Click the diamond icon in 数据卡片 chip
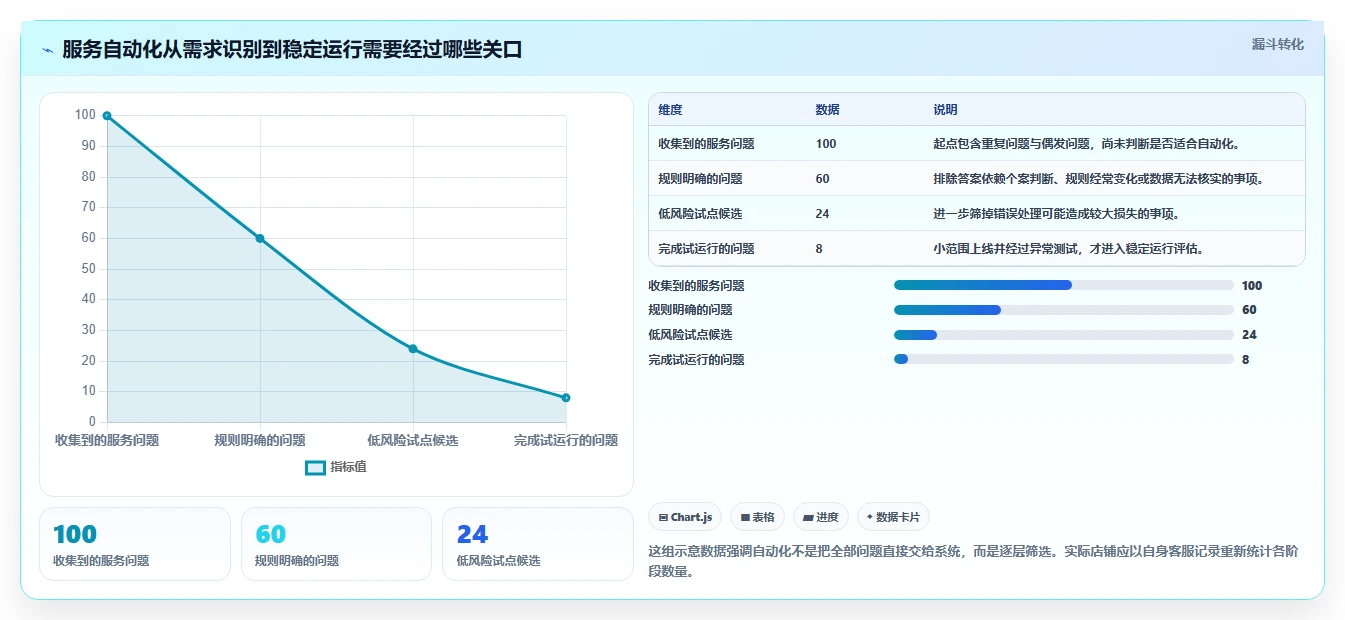 pyautogui.click(x=870, y=517)
